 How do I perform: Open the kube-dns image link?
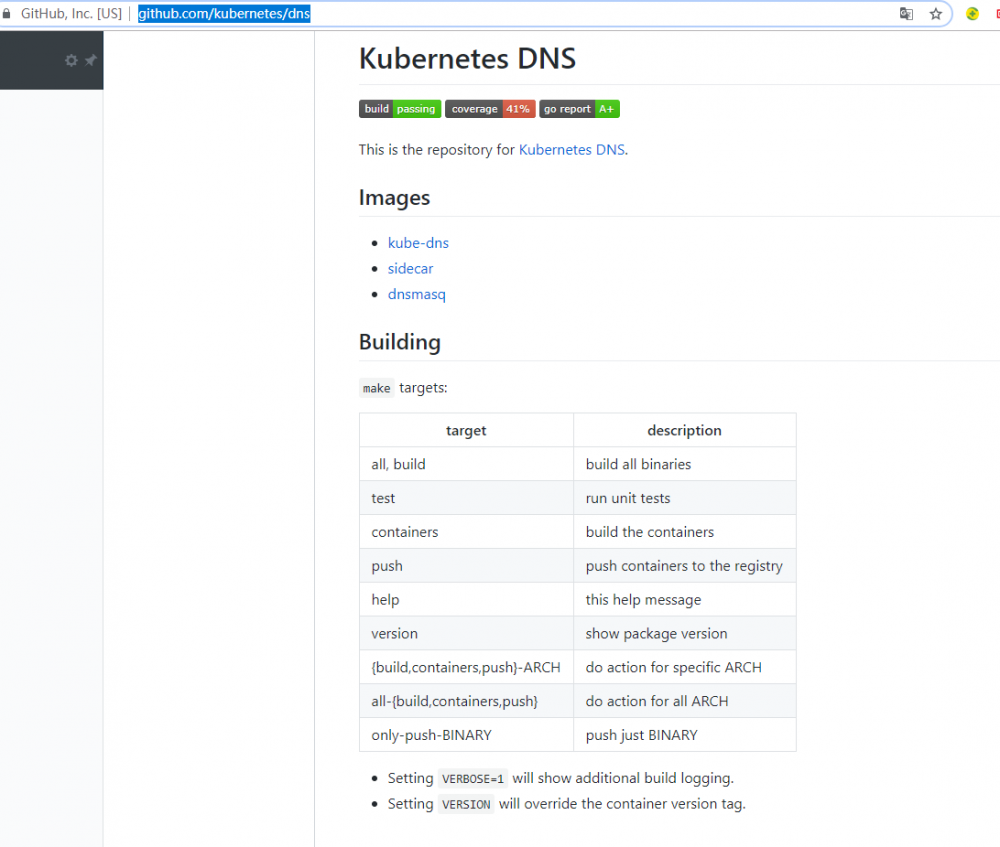(418, 242)
